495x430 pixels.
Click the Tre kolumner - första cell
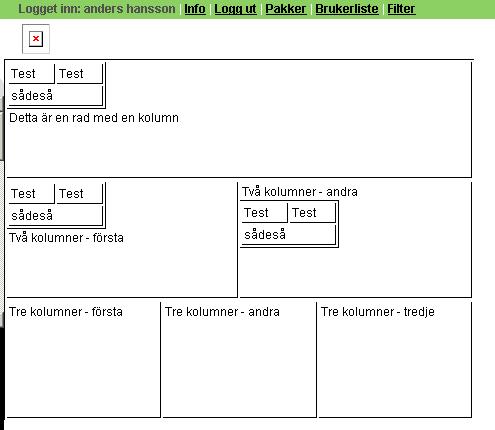tap(83, 360)
